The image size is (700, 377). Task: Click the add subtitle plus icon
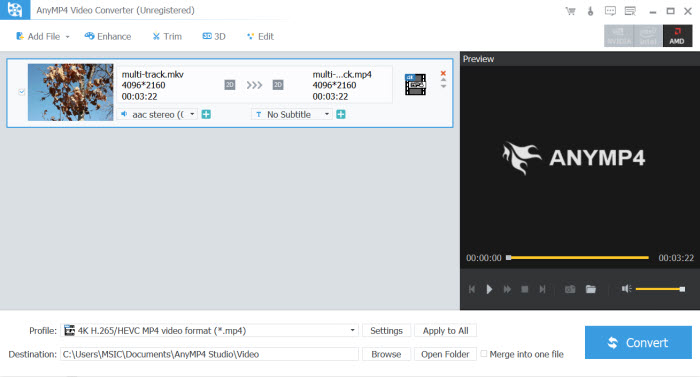(x=341, y=114)
